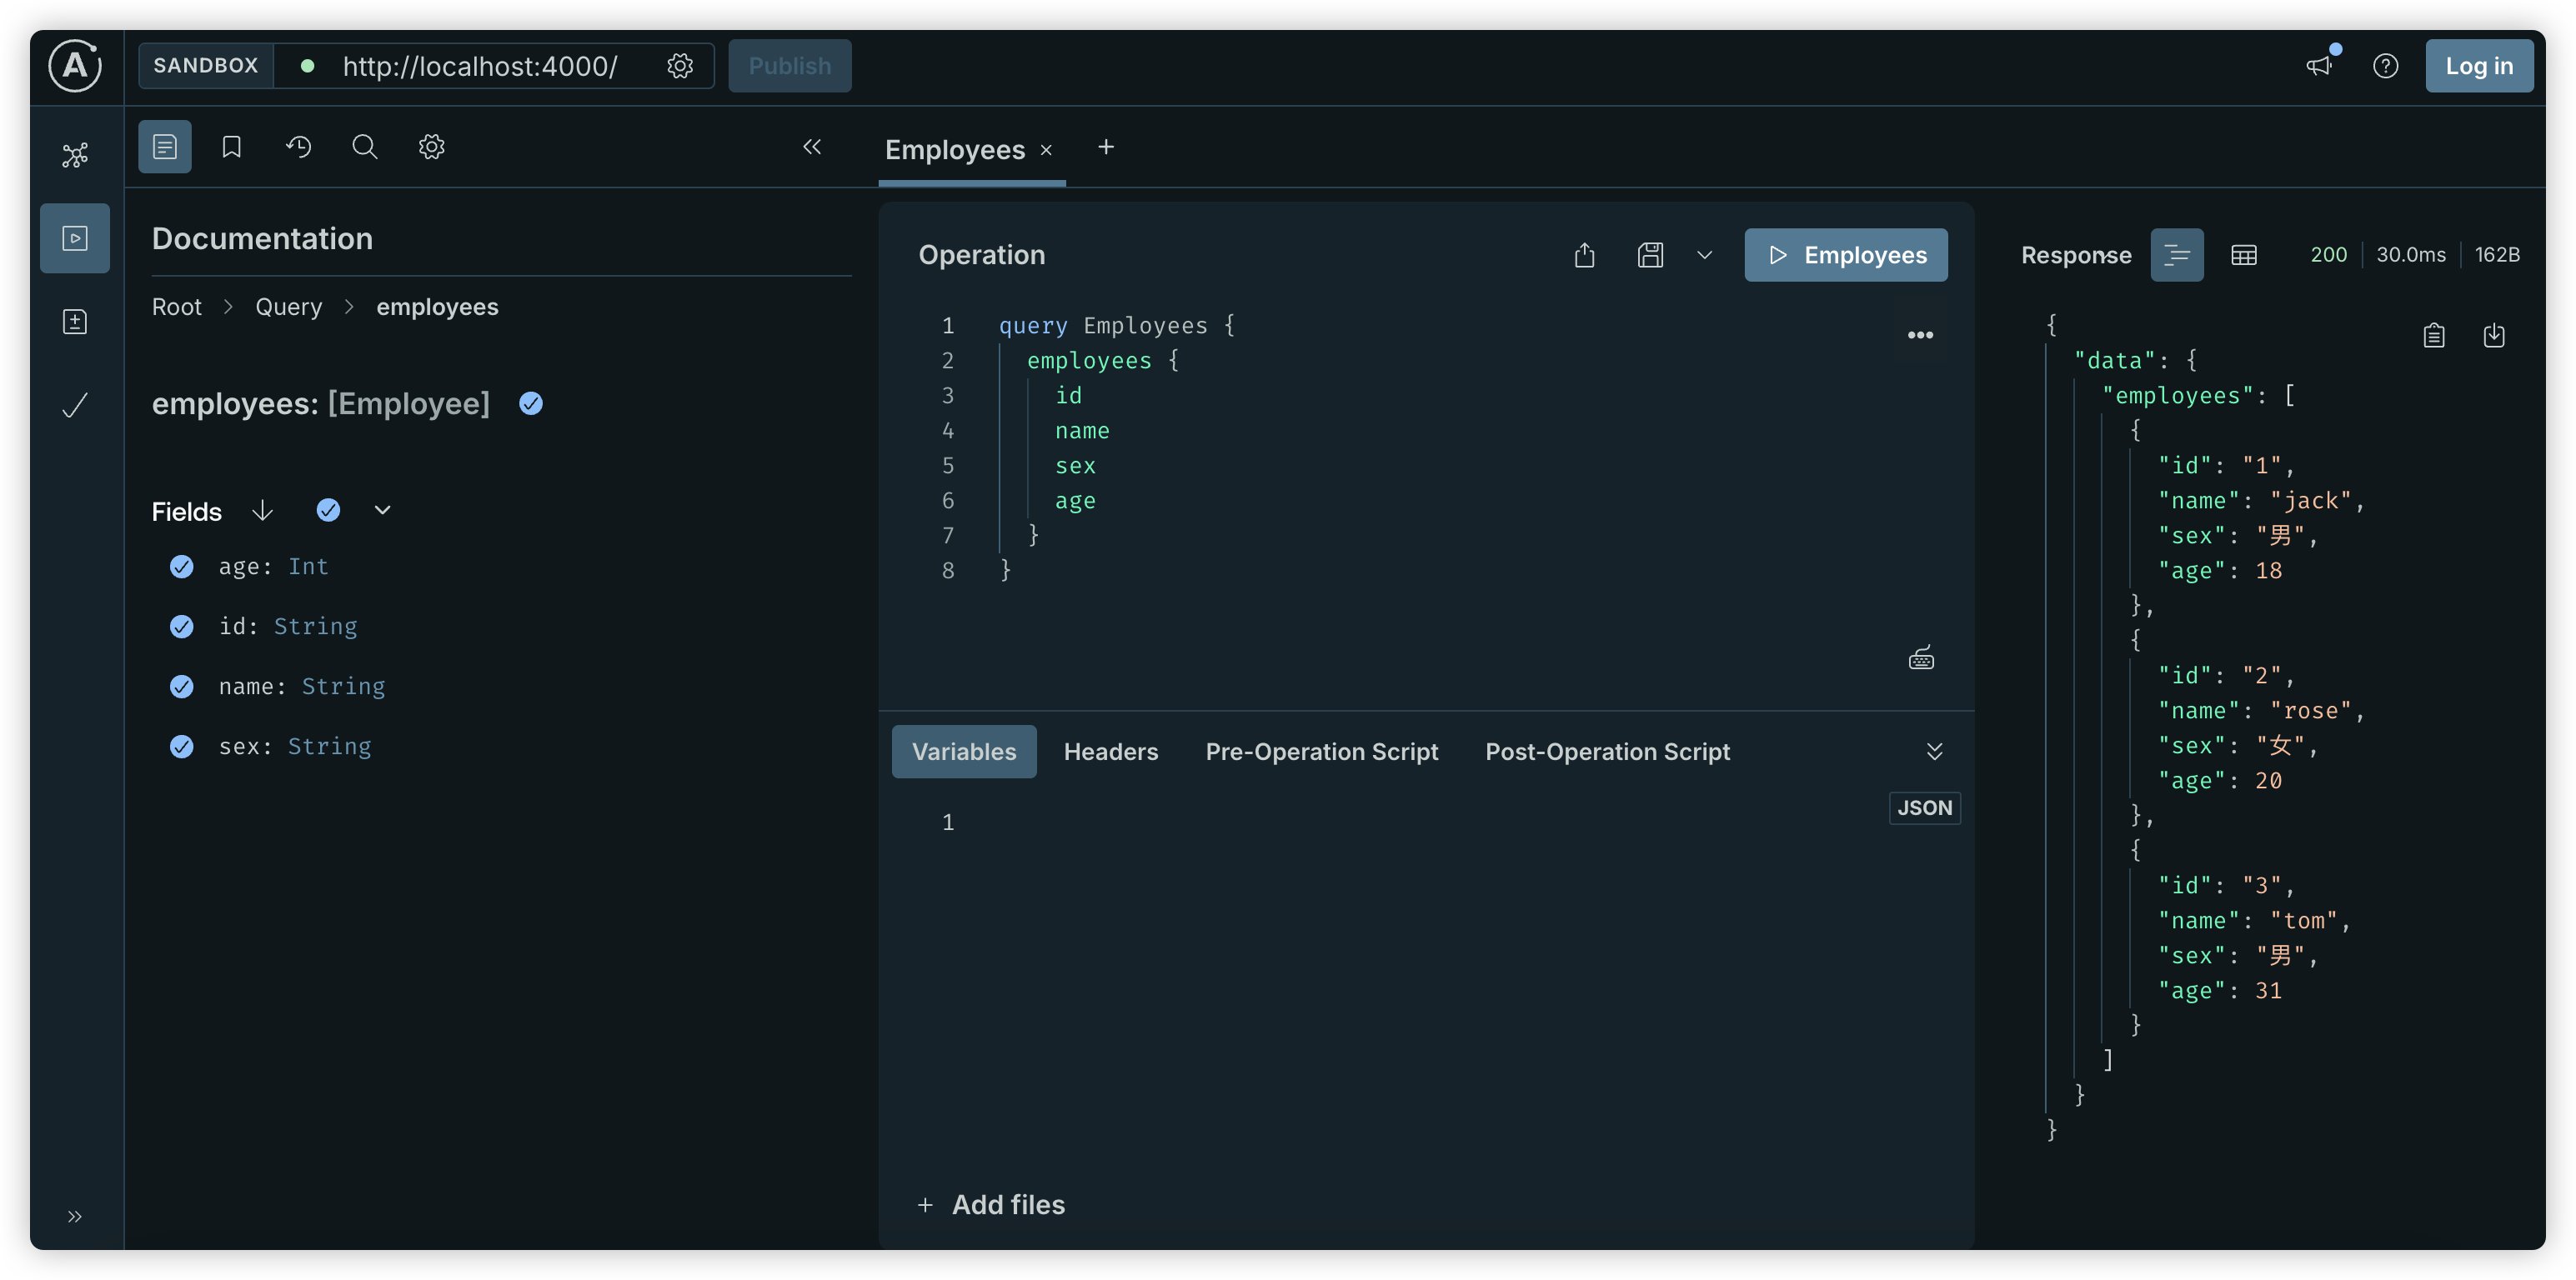This screenshot has height=1280, width=2576.
Task: Collapse the variables panel with double chevron
Action: click(1934, 751)
